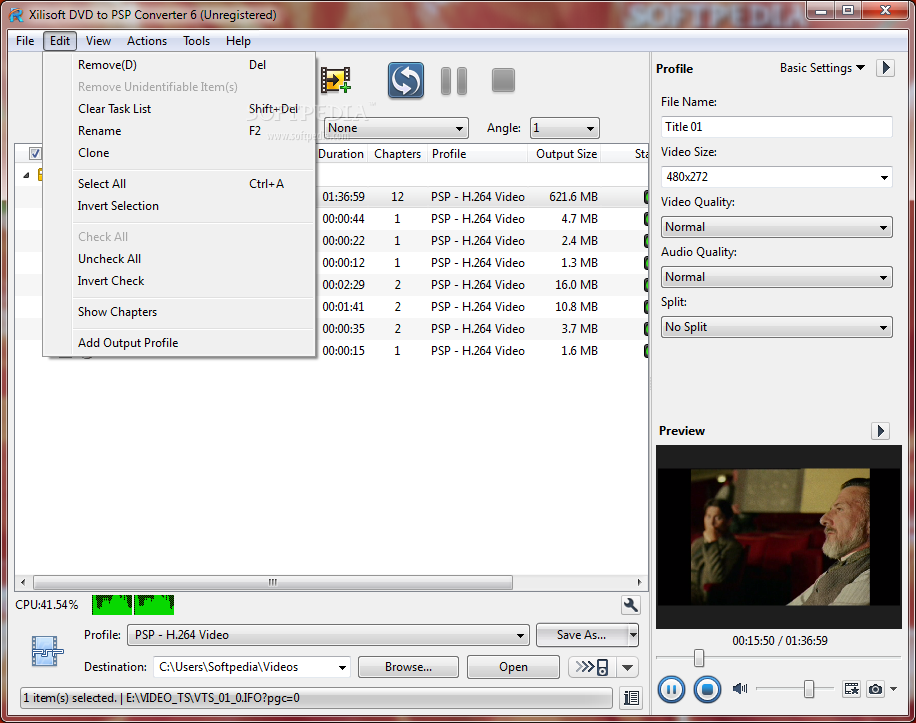
Task: Click the Browse... button
Action: point(408,667)
